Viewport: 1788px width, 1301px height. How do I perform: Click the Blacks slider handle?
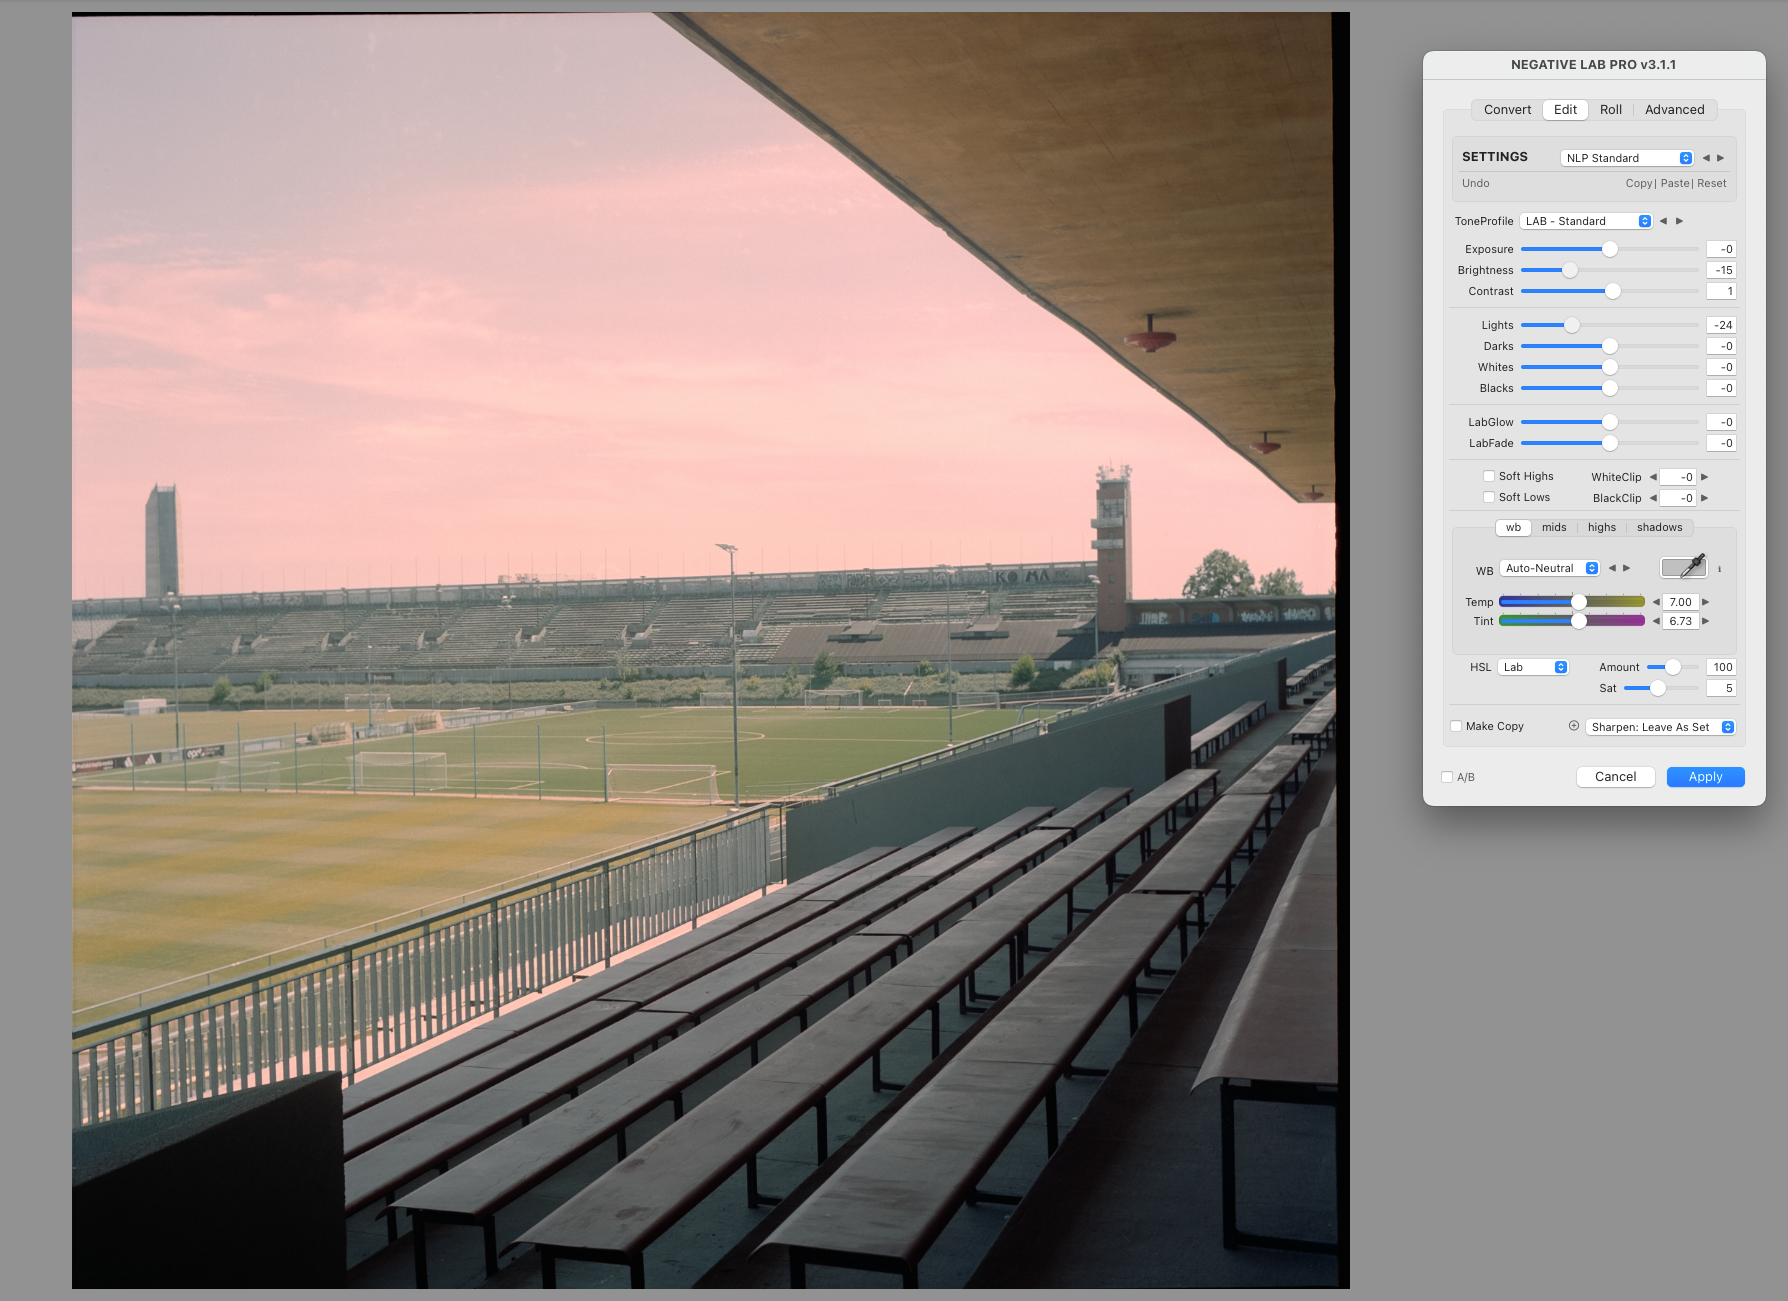[1610, 388]
